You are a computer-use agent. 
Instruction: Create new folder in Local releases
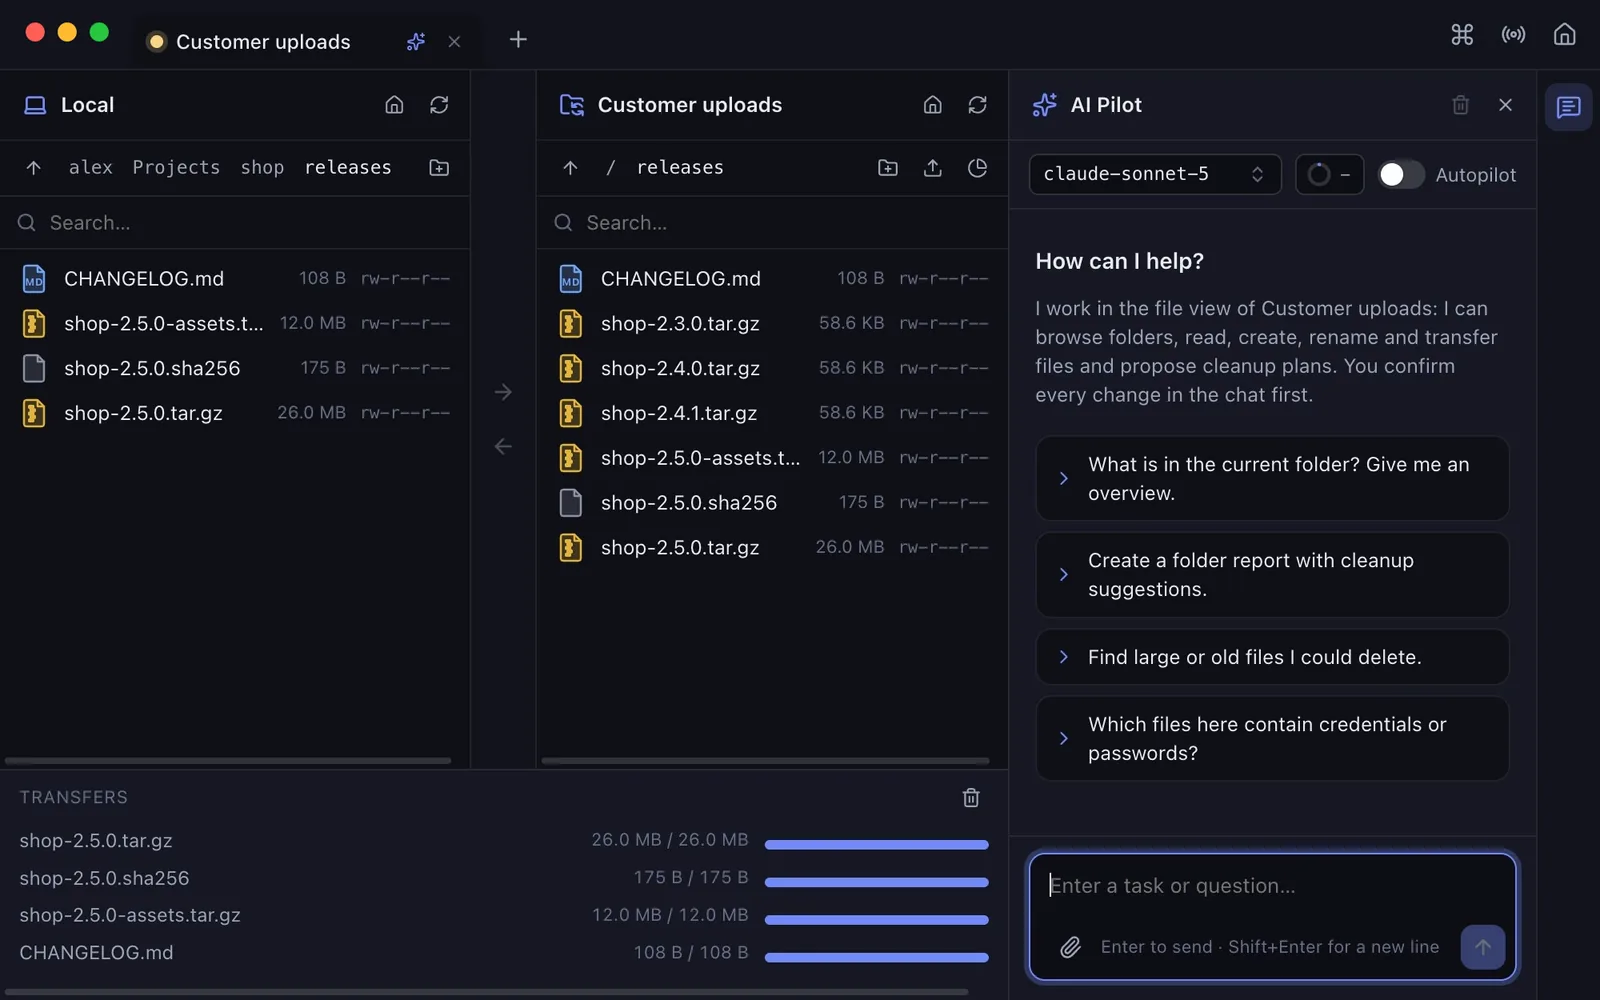click(439, 168)
